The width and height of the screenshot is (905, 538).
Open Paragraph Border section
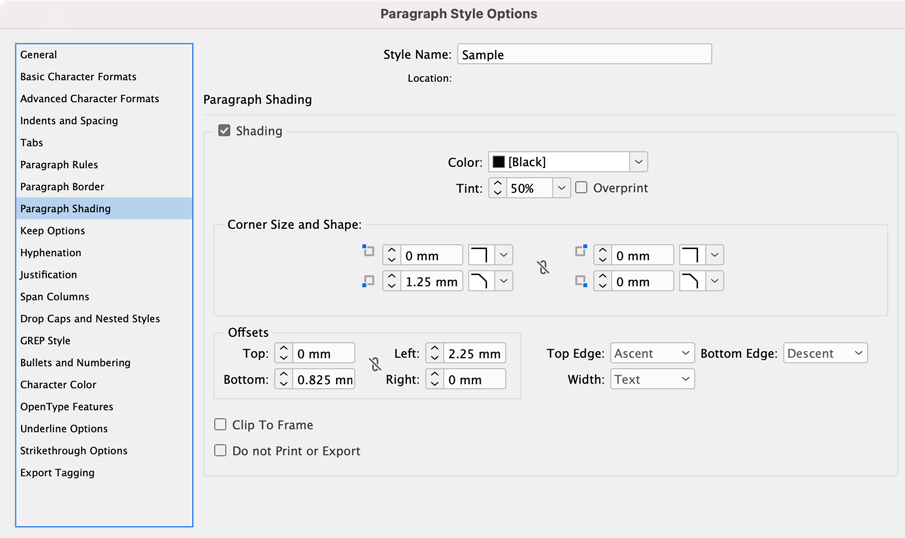104,186
